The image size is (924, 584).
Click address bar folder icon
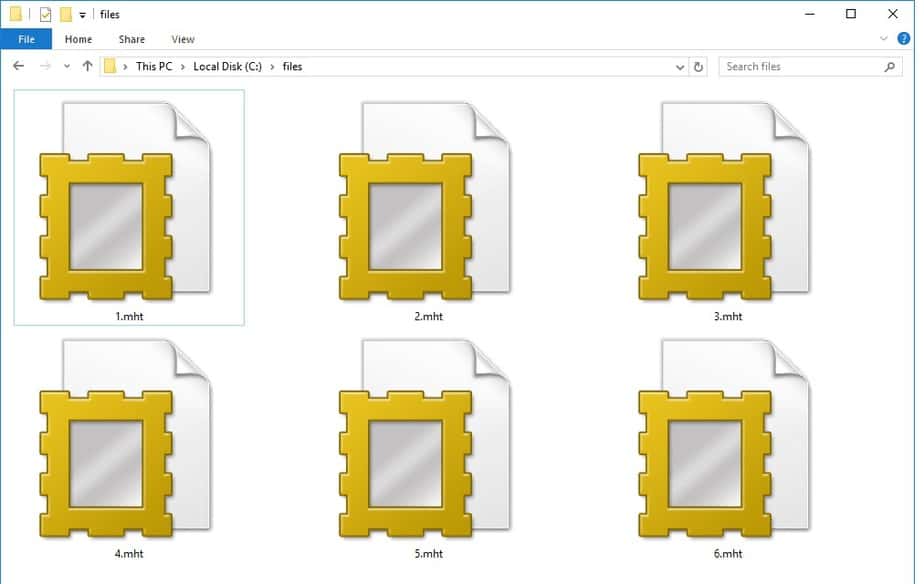click(x=110, y=66)
